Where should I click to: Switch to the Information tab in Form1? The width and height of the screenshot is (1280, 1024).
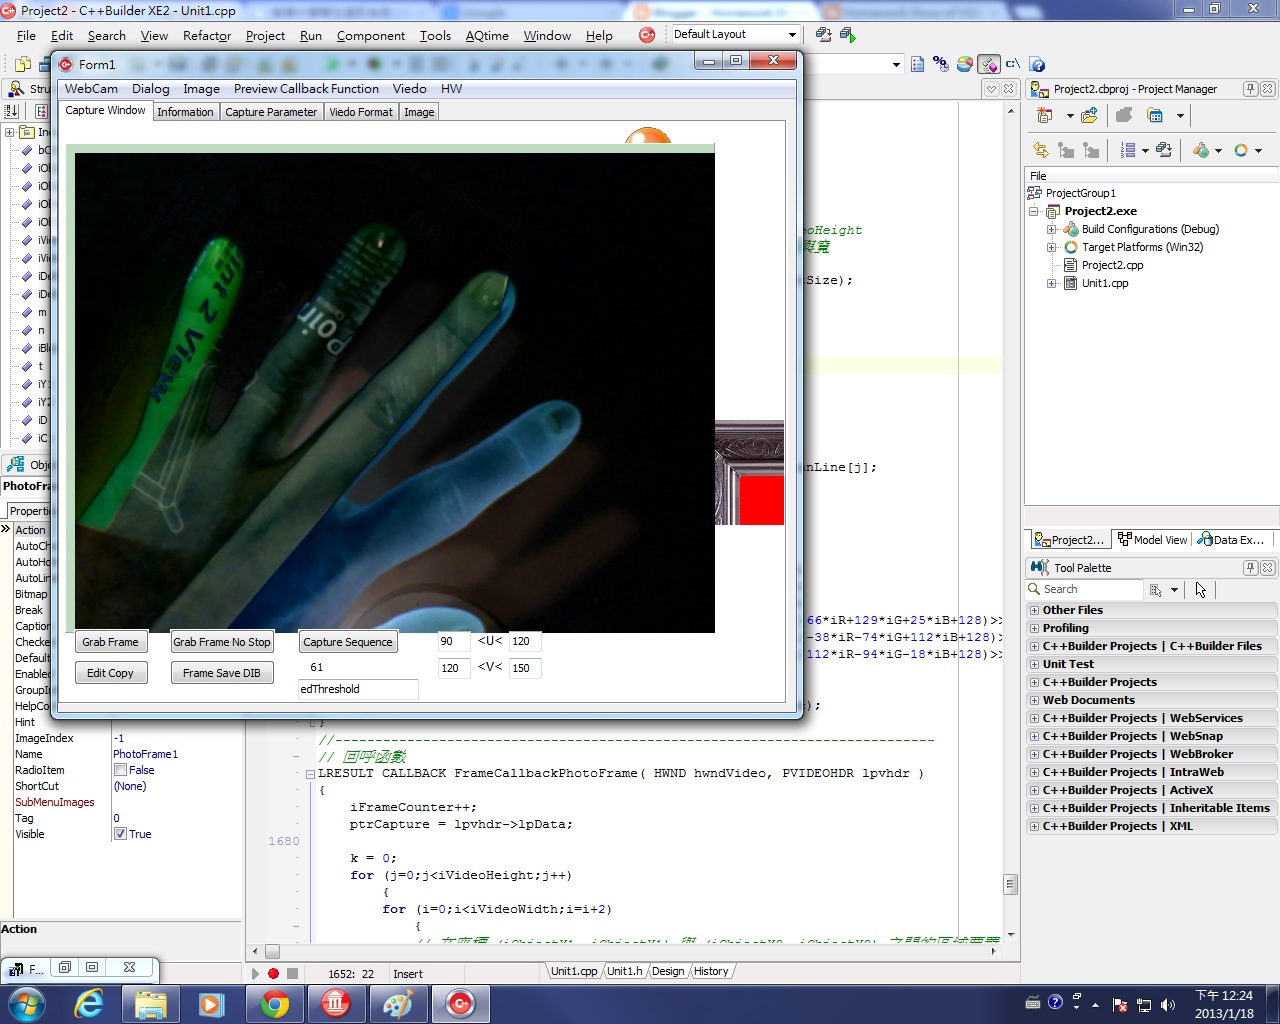coord(185,112)
